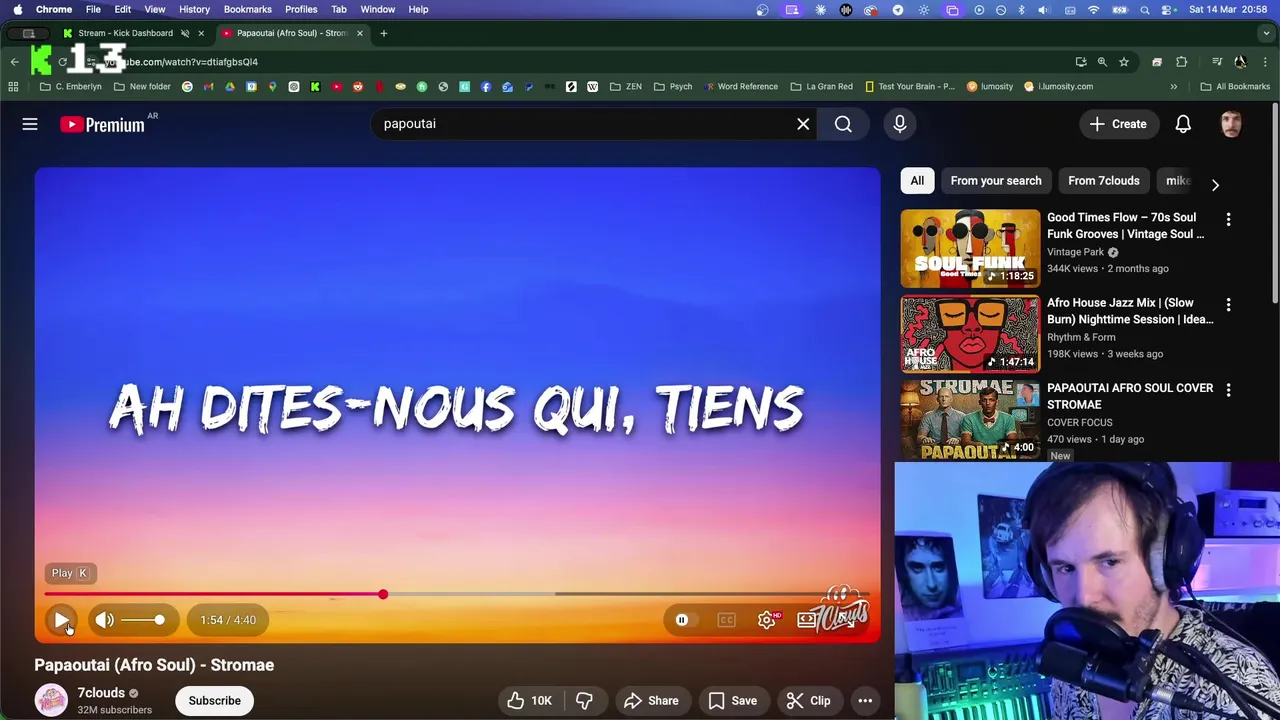Go back with browser back arrow

click(x=14, y=62)
